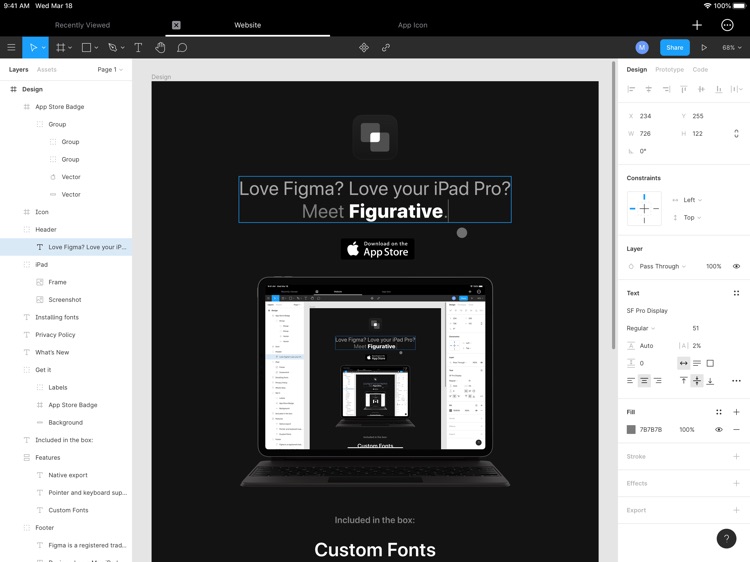Set text fixed size resizing
The height and width of the screenshot is (562, 750).
710,363
